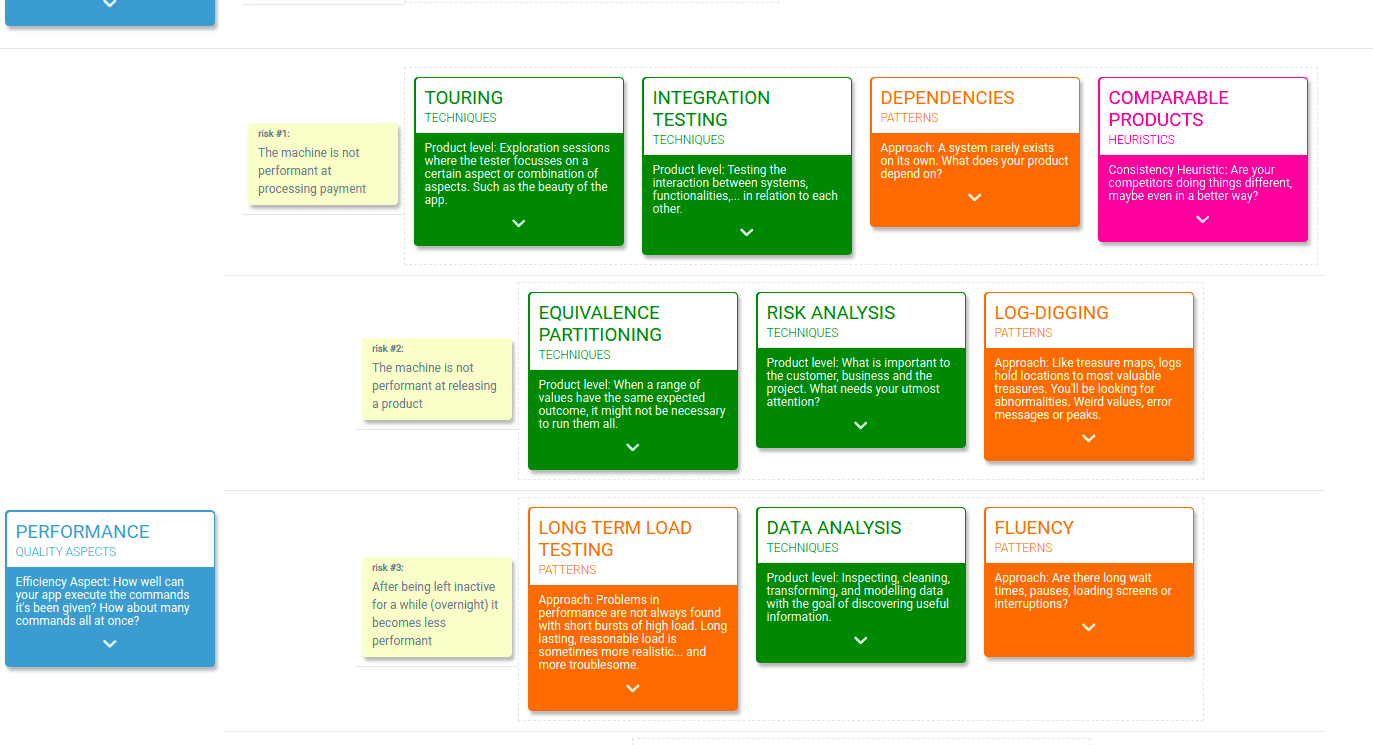Select the risk #2 sticky note
Screen dimensions: 1373x745
tap(437, 380)
